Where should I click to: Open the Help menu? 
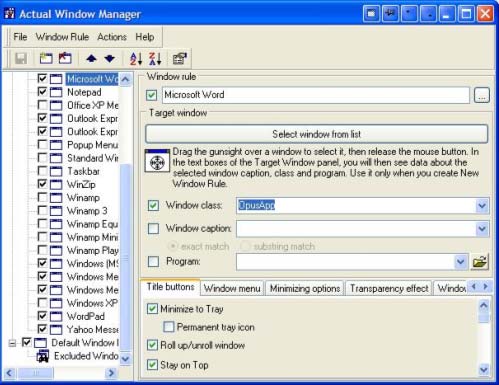pyautogui.click(x=145, y=37)
